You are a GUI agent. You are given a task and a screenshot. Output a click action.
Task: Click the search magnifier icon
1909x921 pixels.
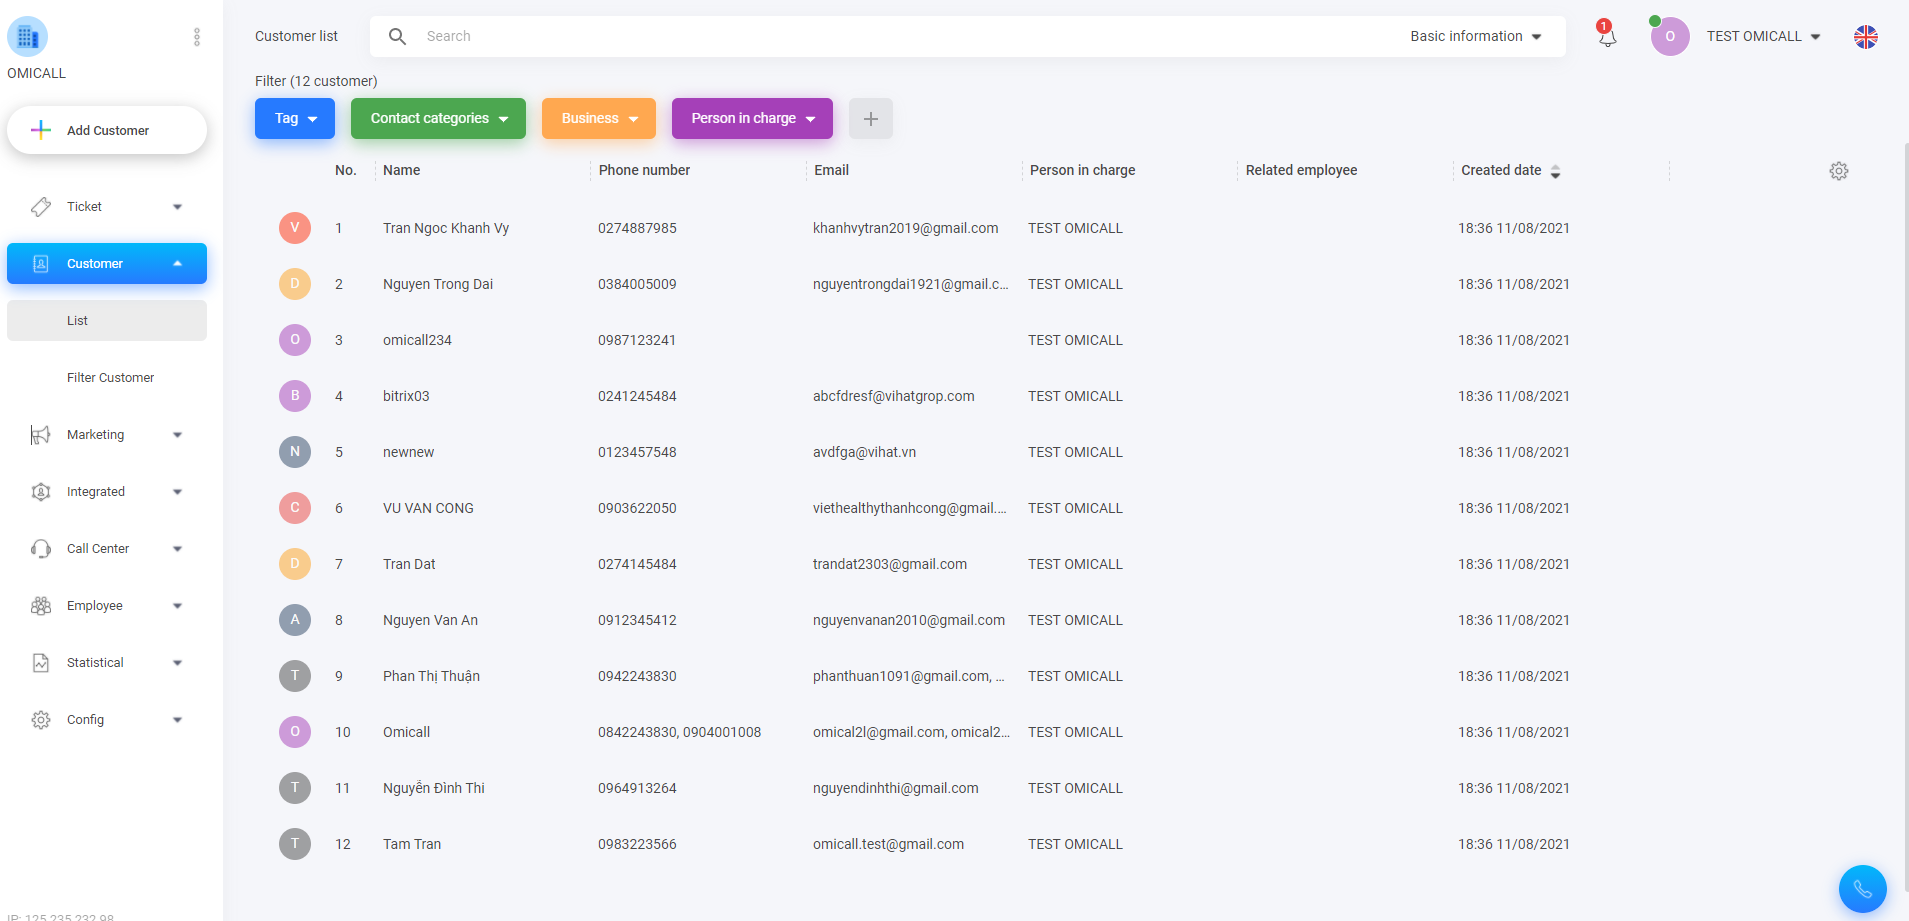point(397,37)
